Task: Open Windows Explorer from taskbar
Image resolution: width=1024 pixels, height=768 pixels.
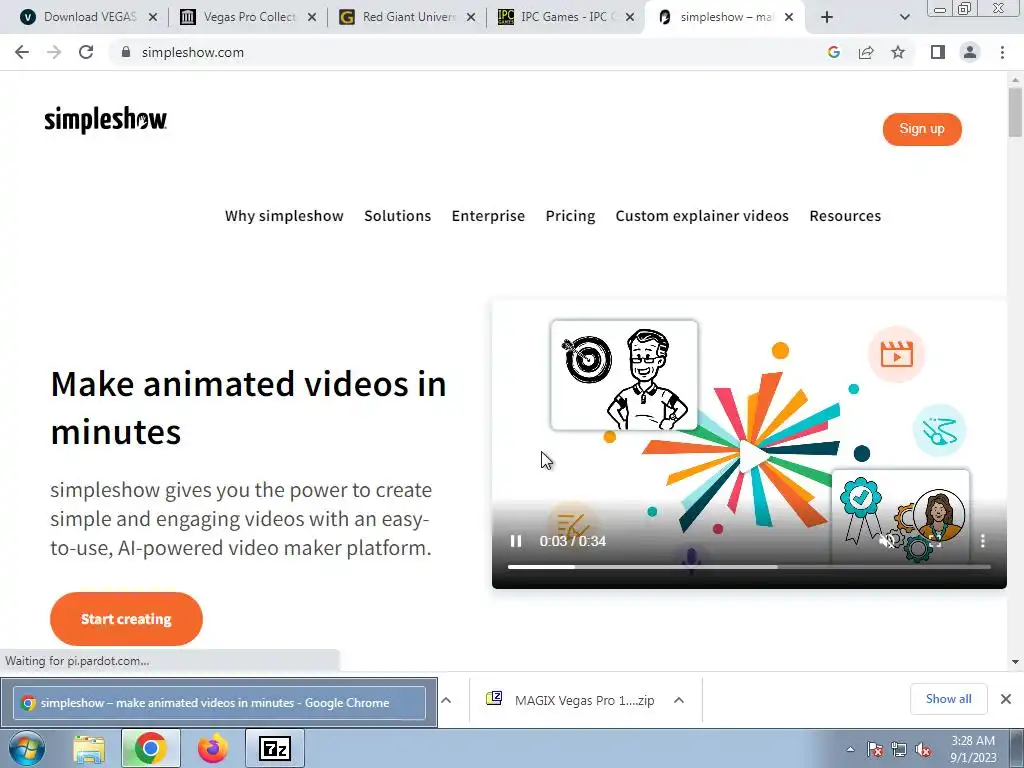Action: pos(89,748)
